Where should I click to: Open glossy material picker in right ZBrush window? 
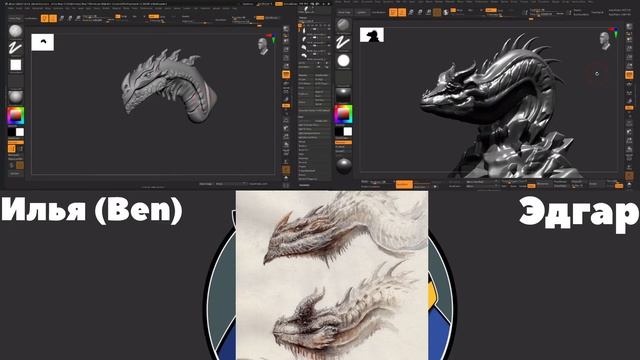pyautogui.click(x=343, y=95)
